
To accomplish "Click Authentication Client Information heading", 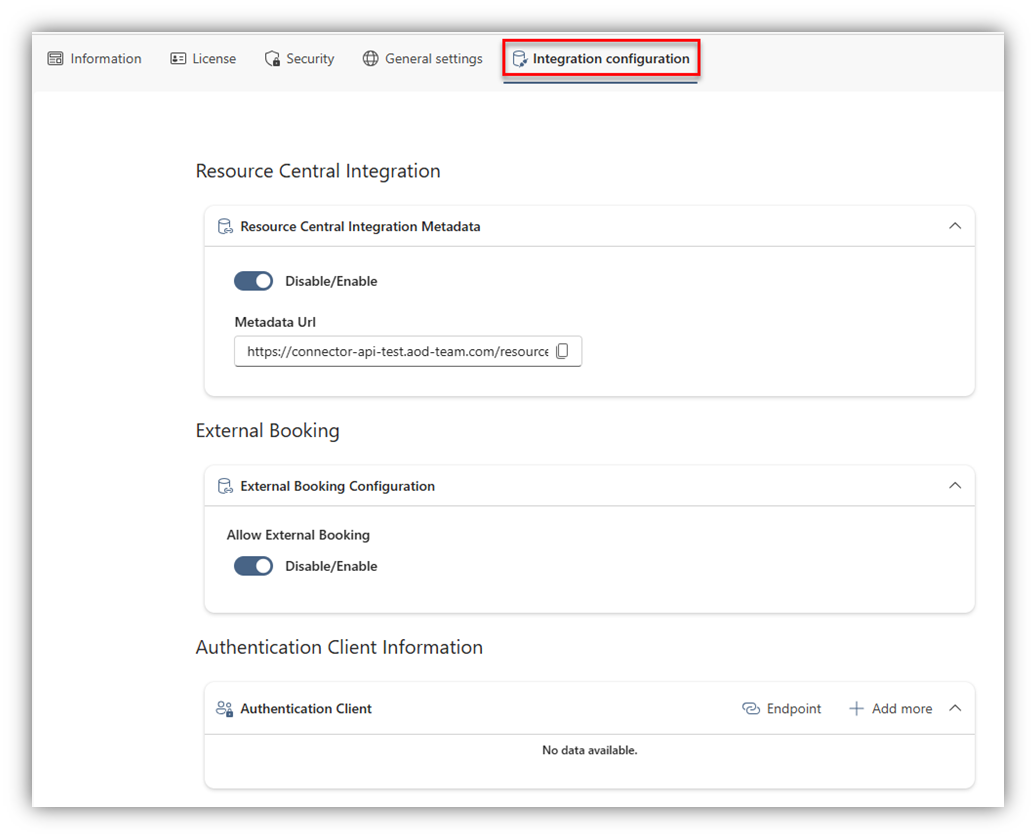I will pyautogui.click(x=339, y=647).
